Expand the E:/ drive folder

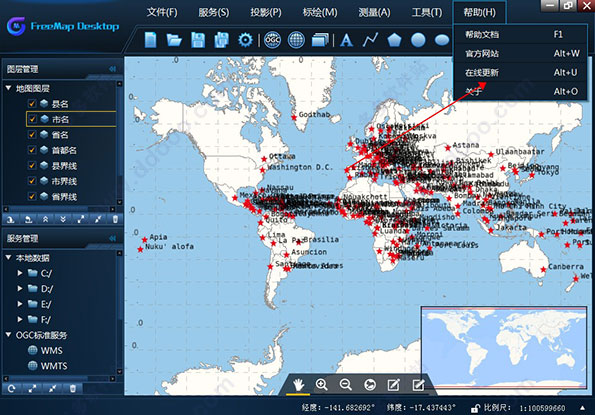point(20,304)
